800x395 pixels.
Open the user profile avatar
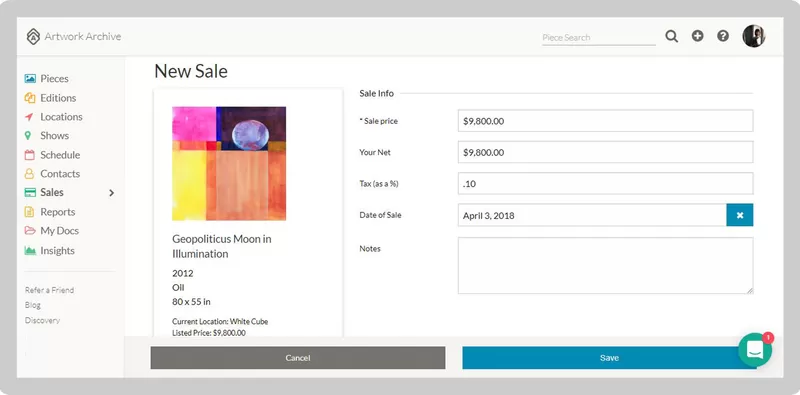[754, 36]
